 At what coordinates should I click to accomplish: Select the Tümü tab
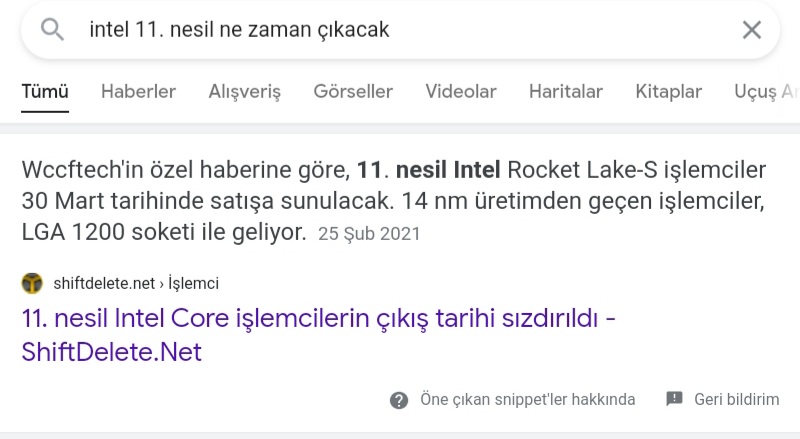[x=45, y=92]
